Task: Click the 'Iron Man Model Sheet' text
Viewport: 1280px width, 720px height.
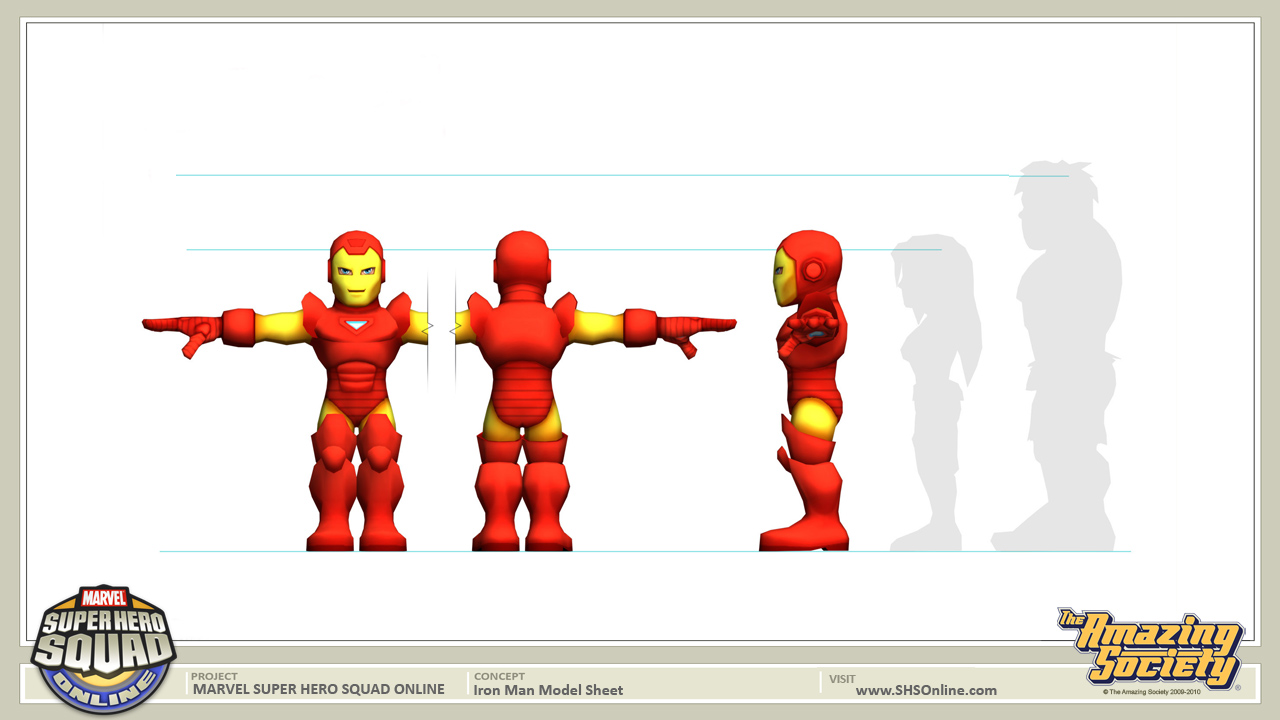Action: [x=548, y=690]
